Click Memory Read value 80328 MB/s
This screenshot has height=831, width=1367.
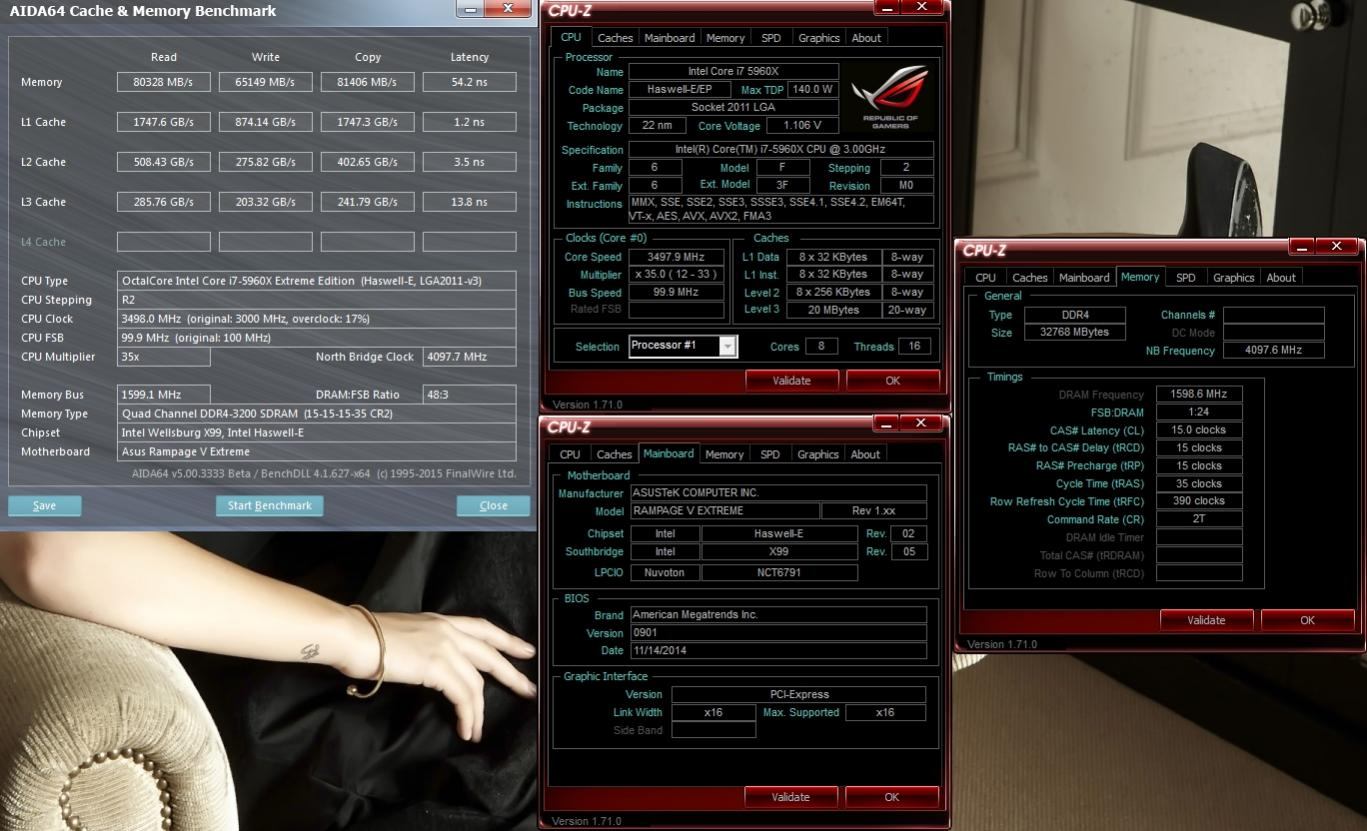coord(164,82)
